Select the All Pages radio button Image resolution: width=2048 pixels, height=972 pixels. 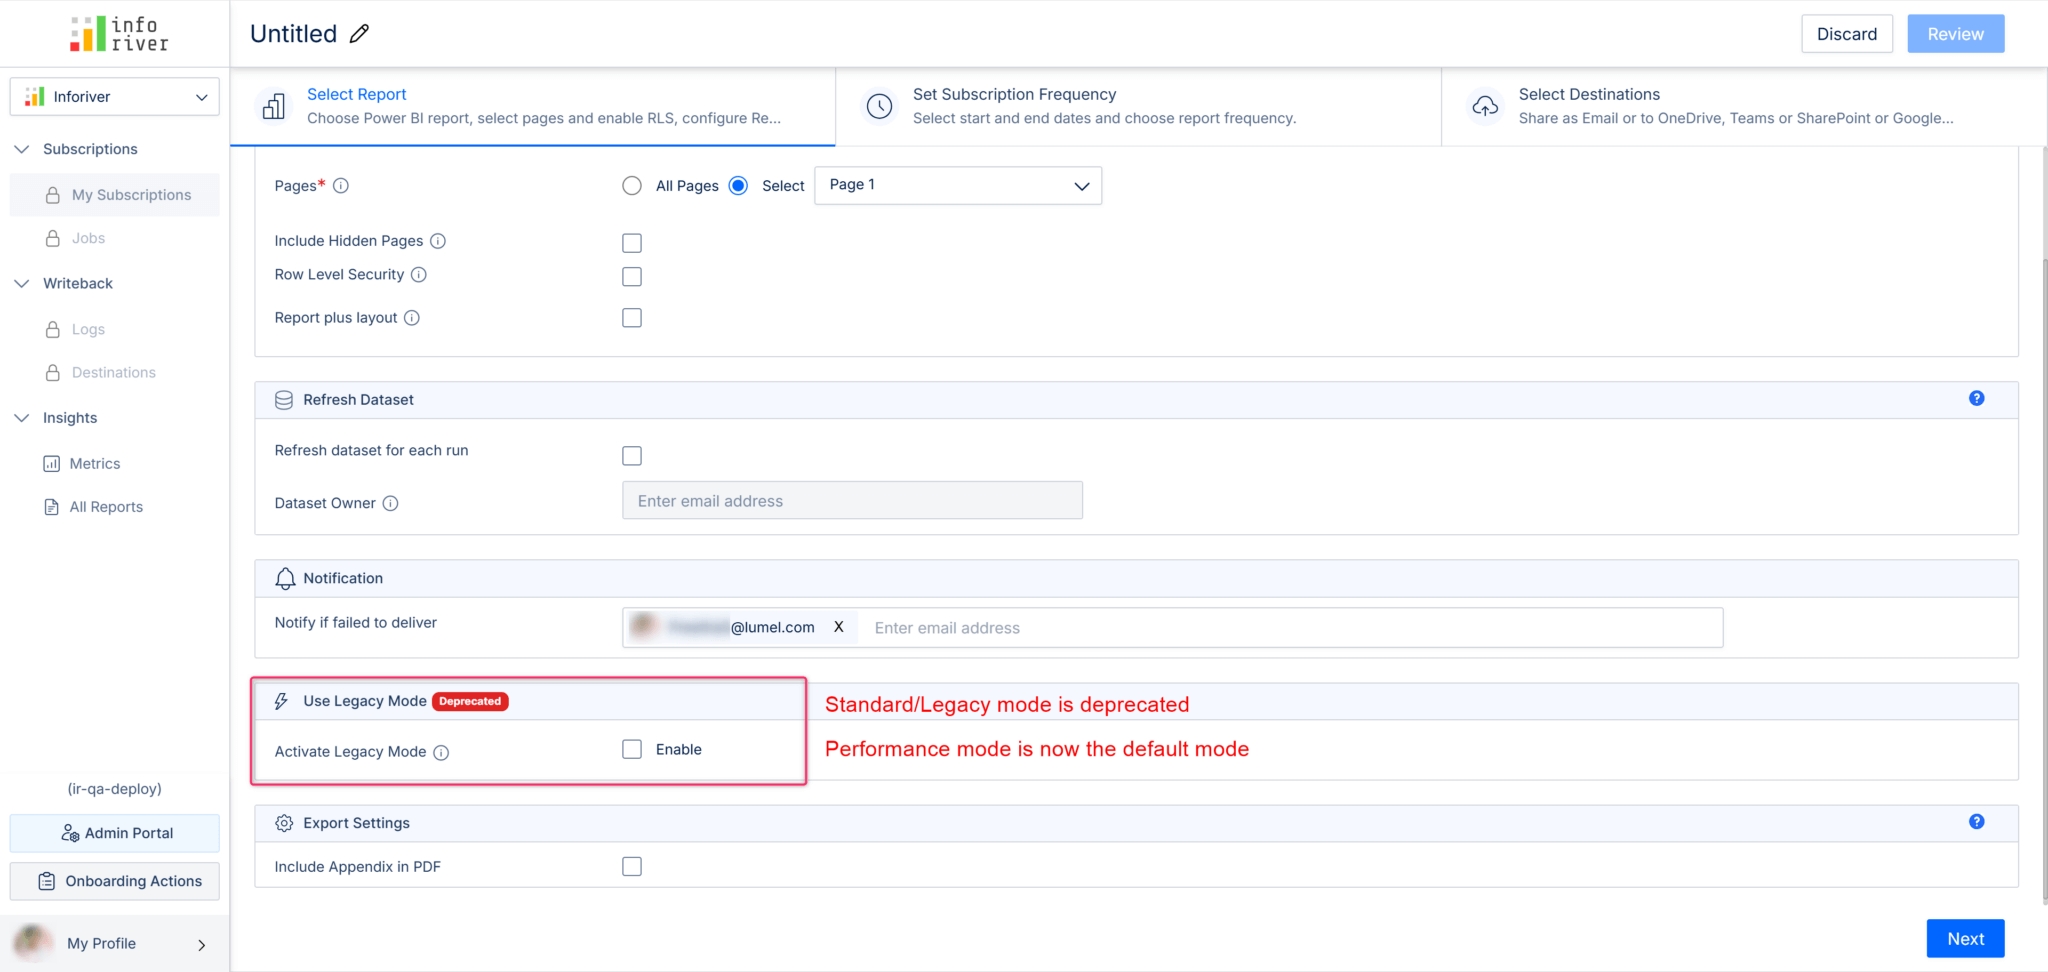(632, 186)
